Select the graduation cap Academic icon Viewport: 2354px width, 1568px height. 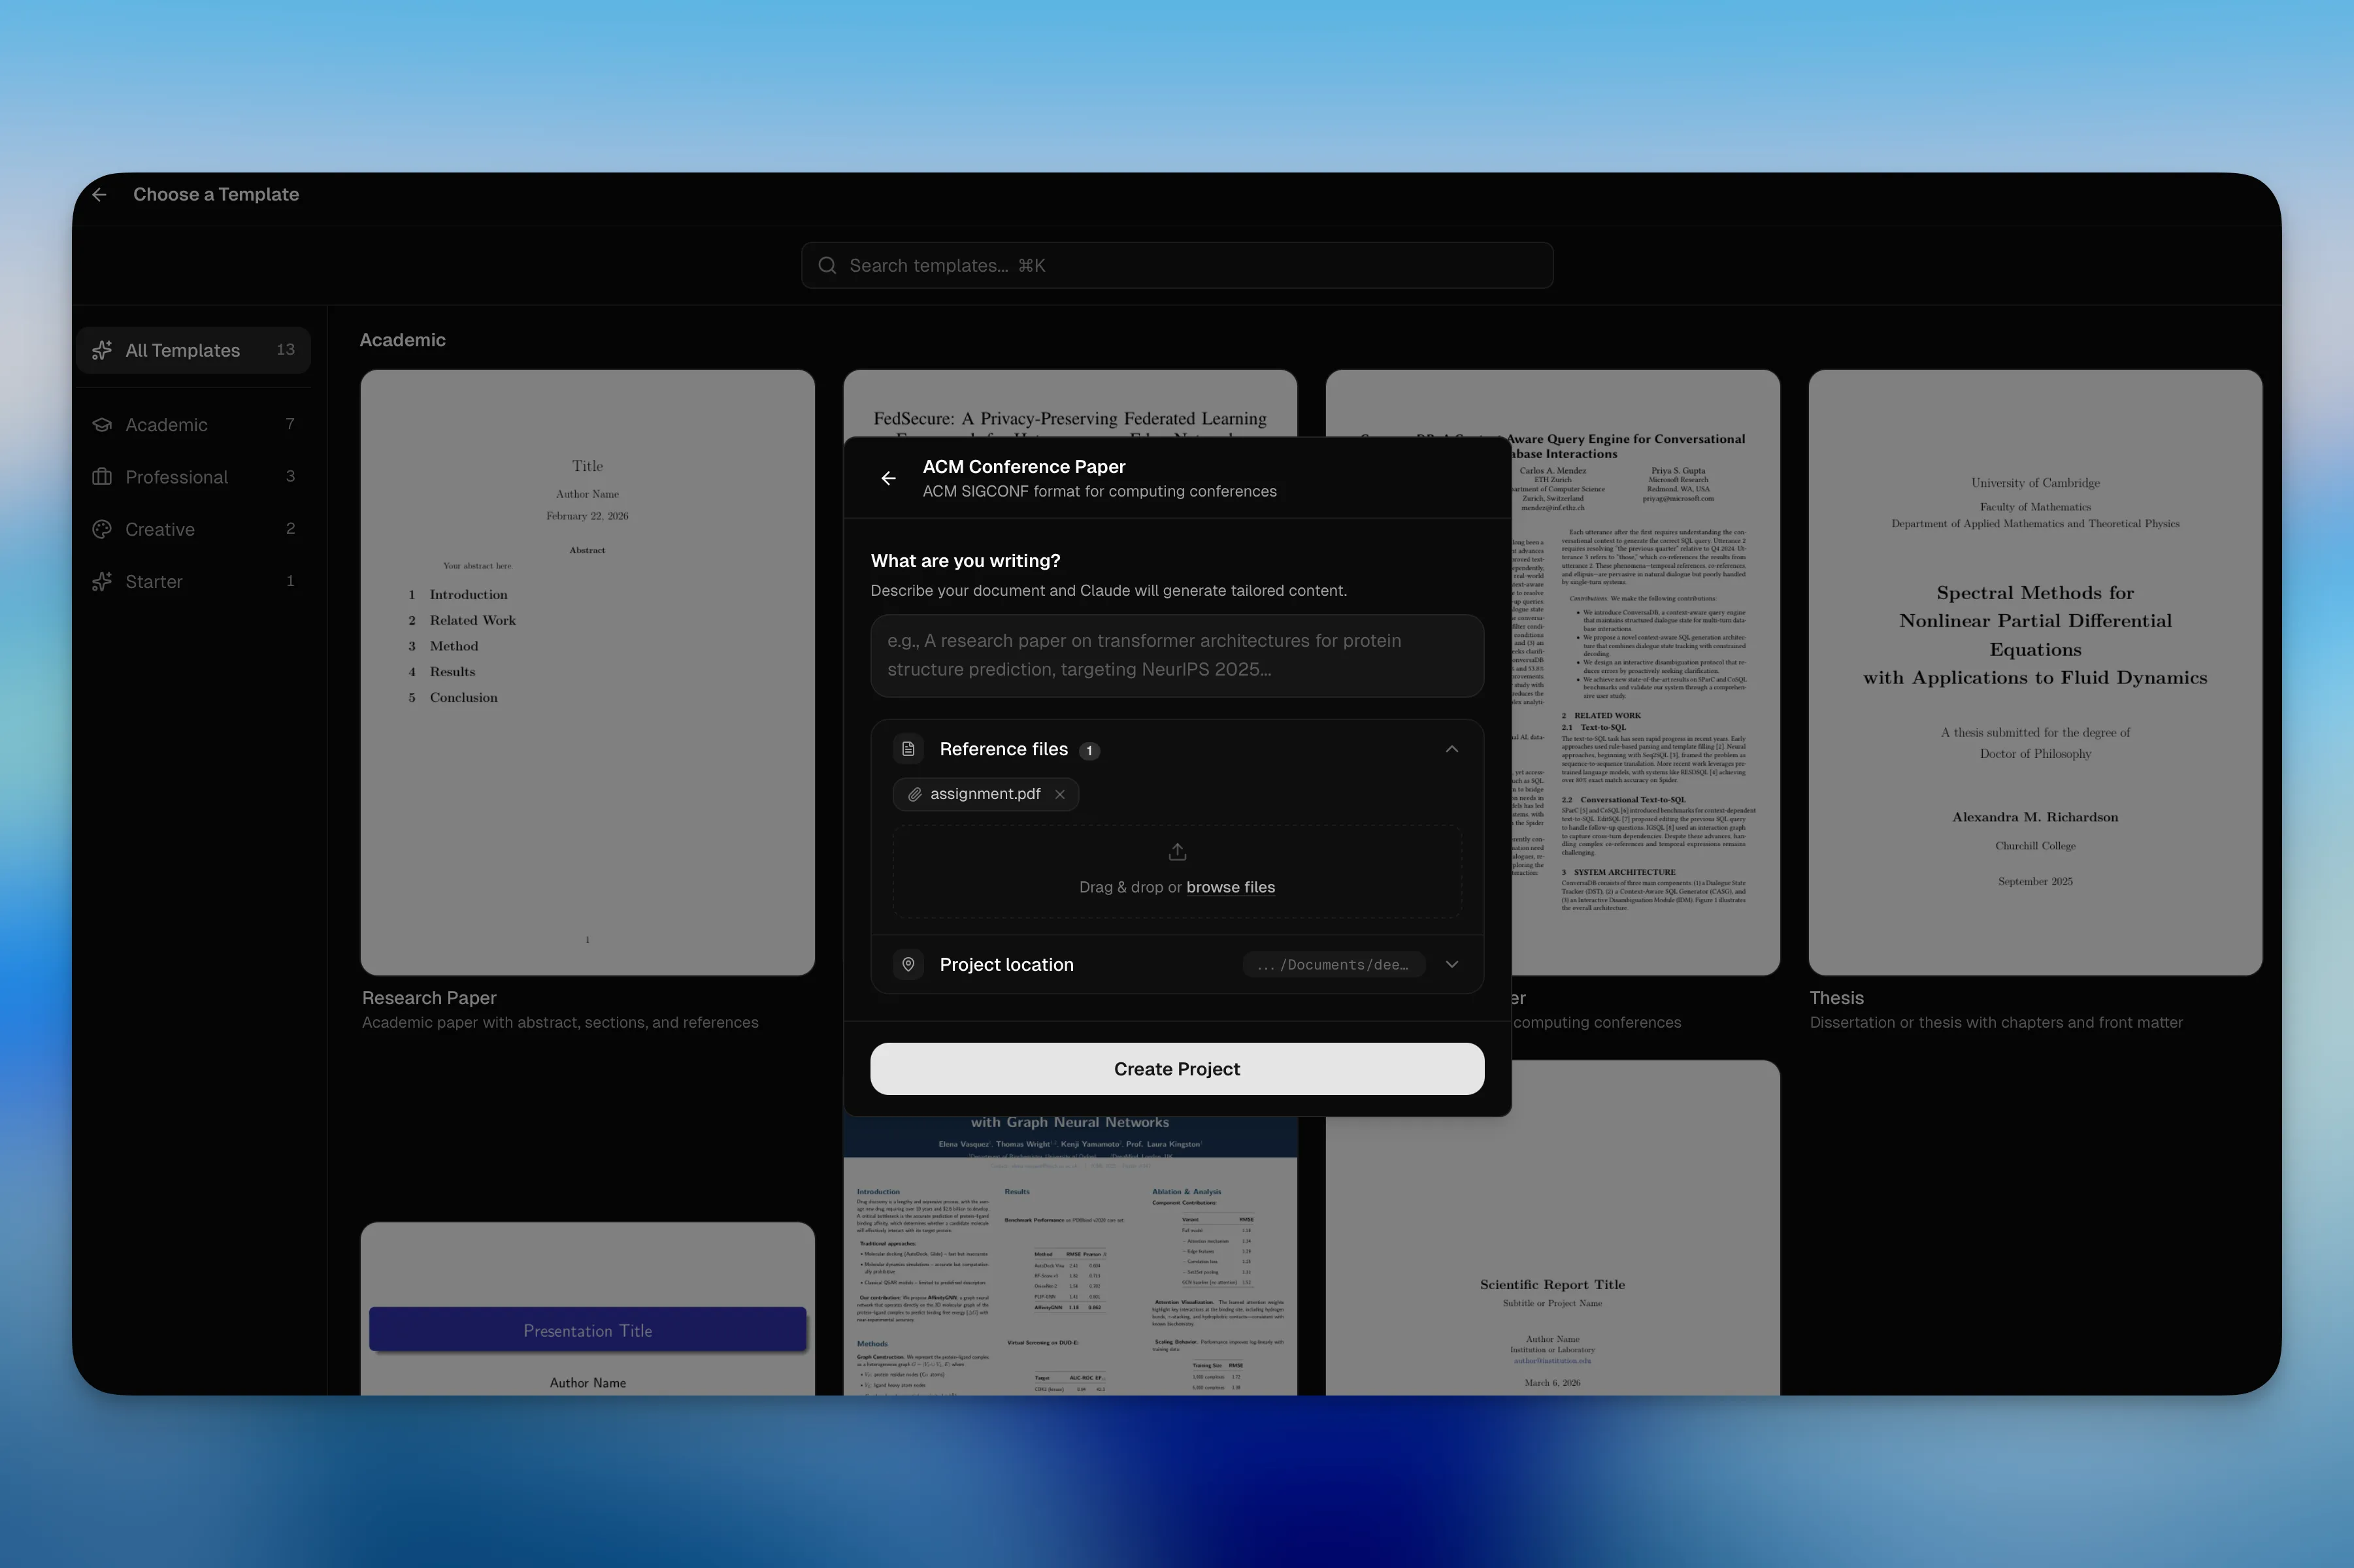pos(103,424)
